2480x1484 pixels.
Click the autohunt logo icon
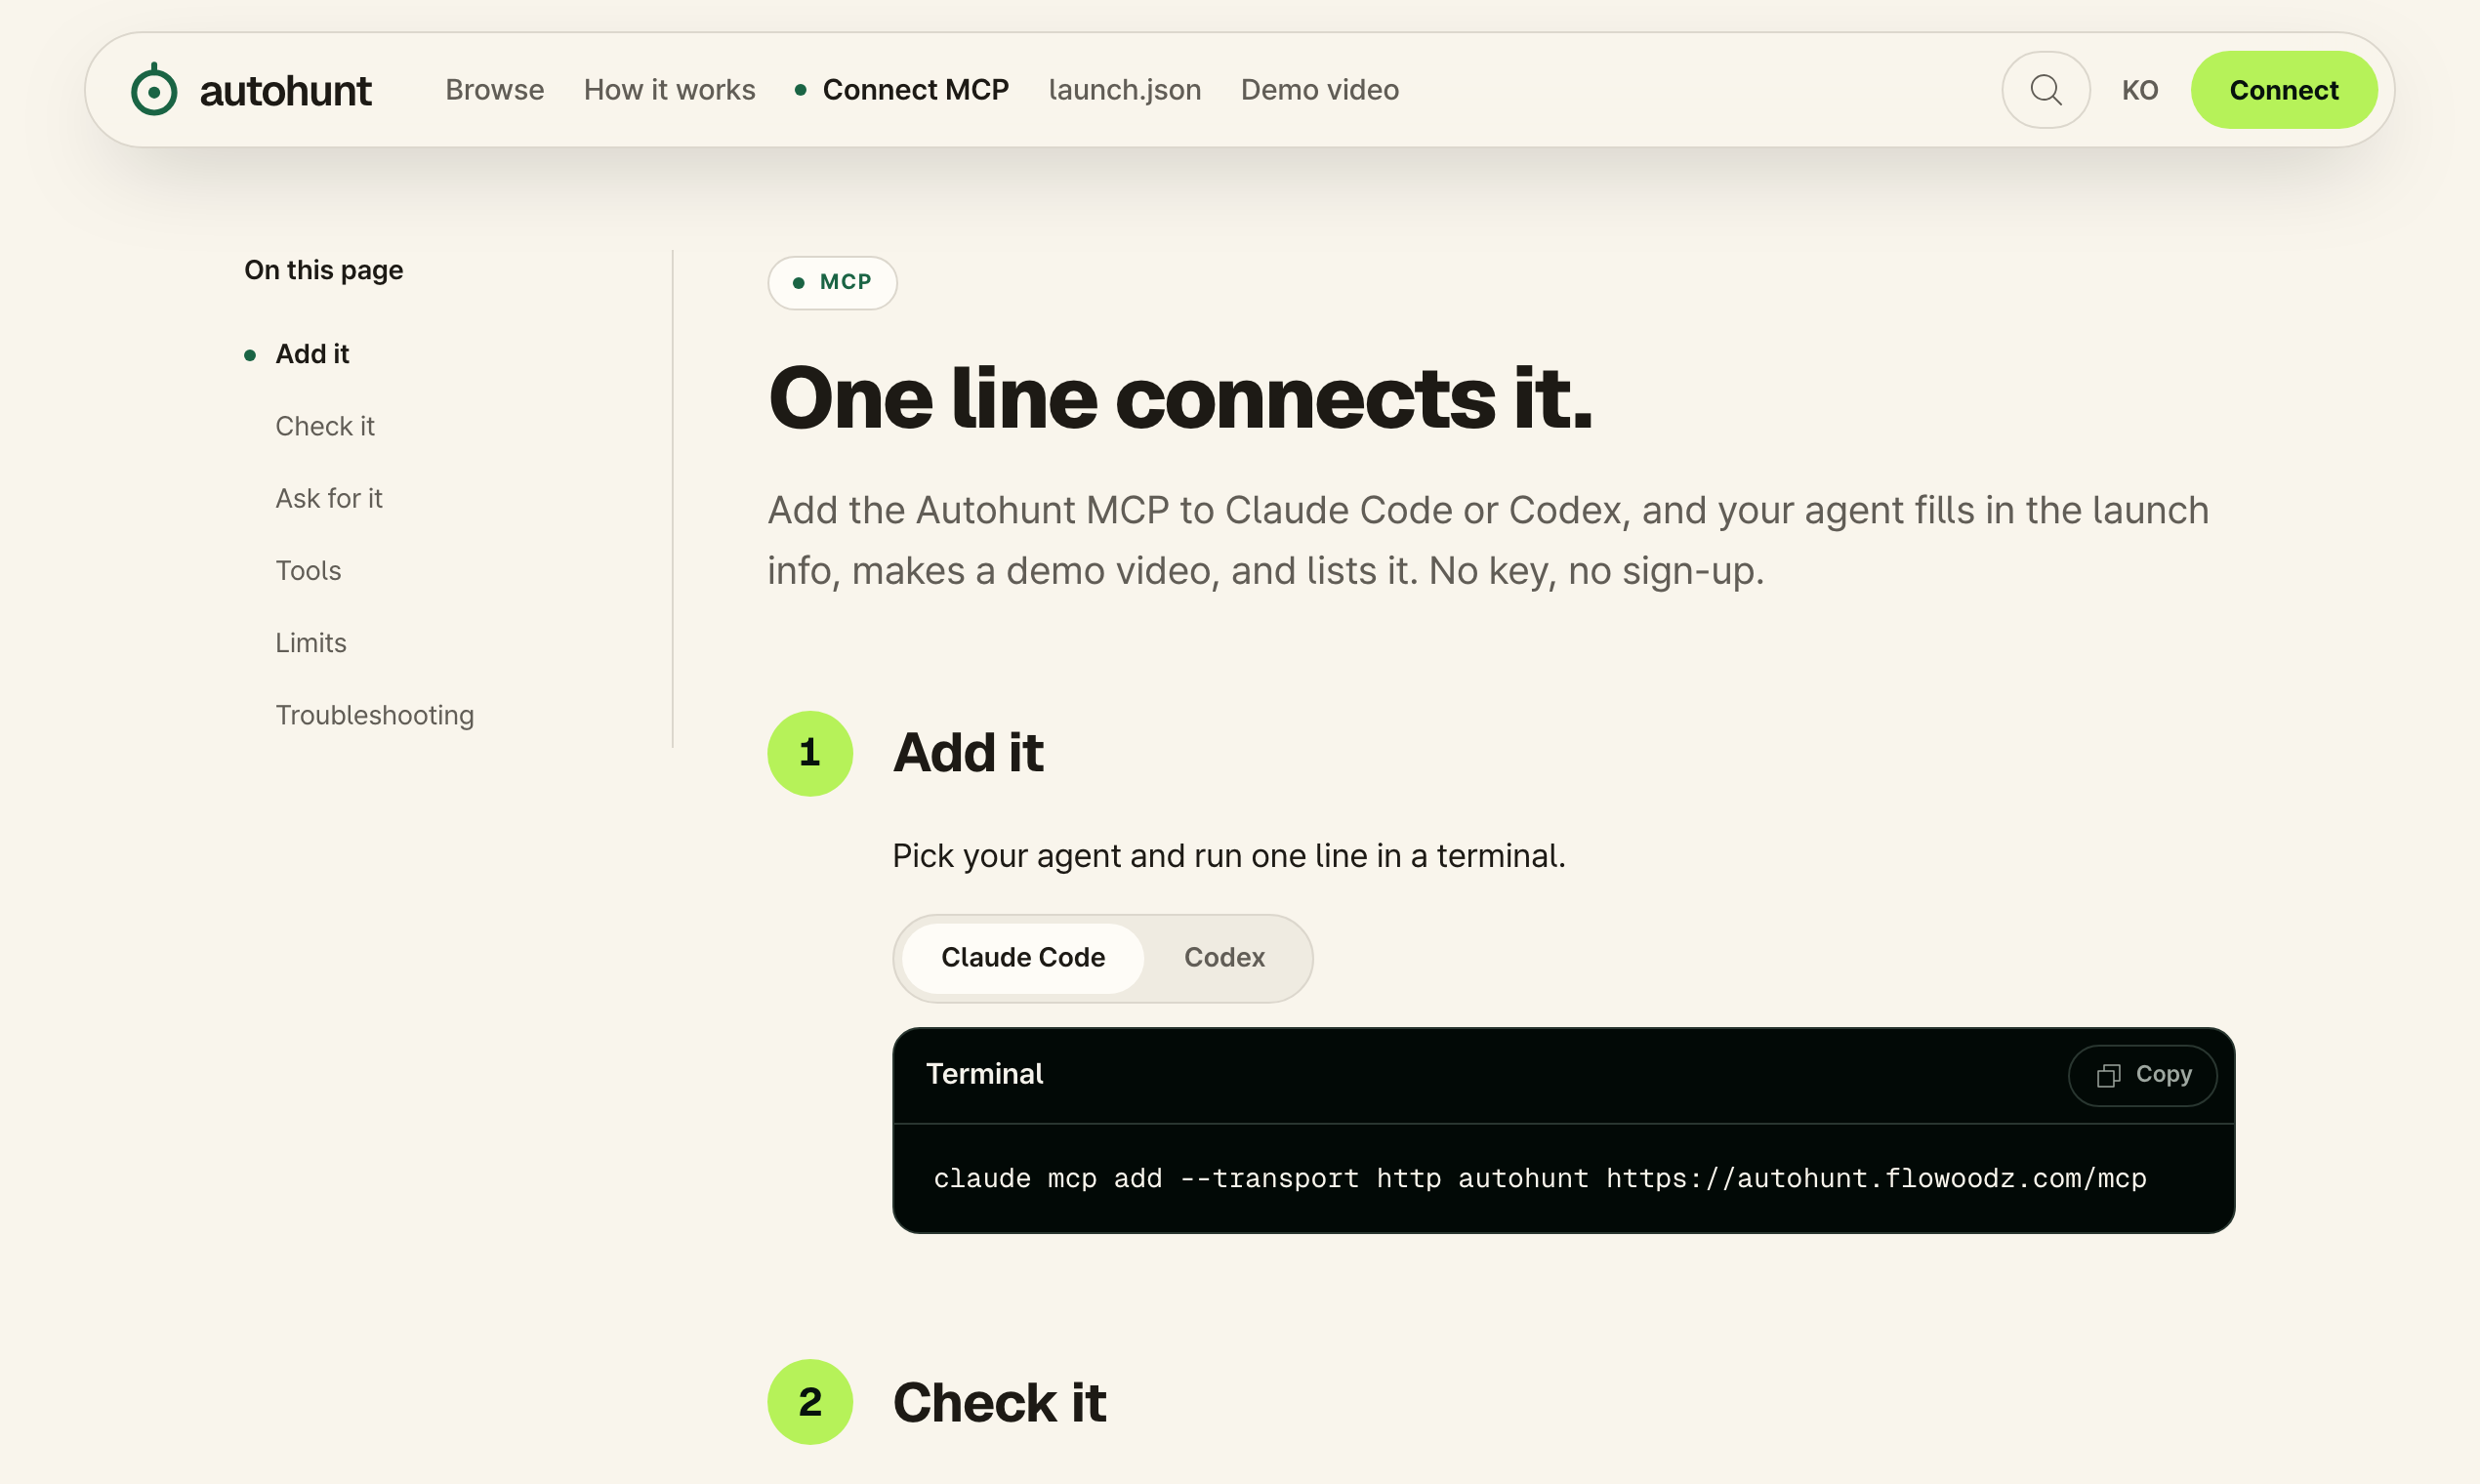click(154, 90)
